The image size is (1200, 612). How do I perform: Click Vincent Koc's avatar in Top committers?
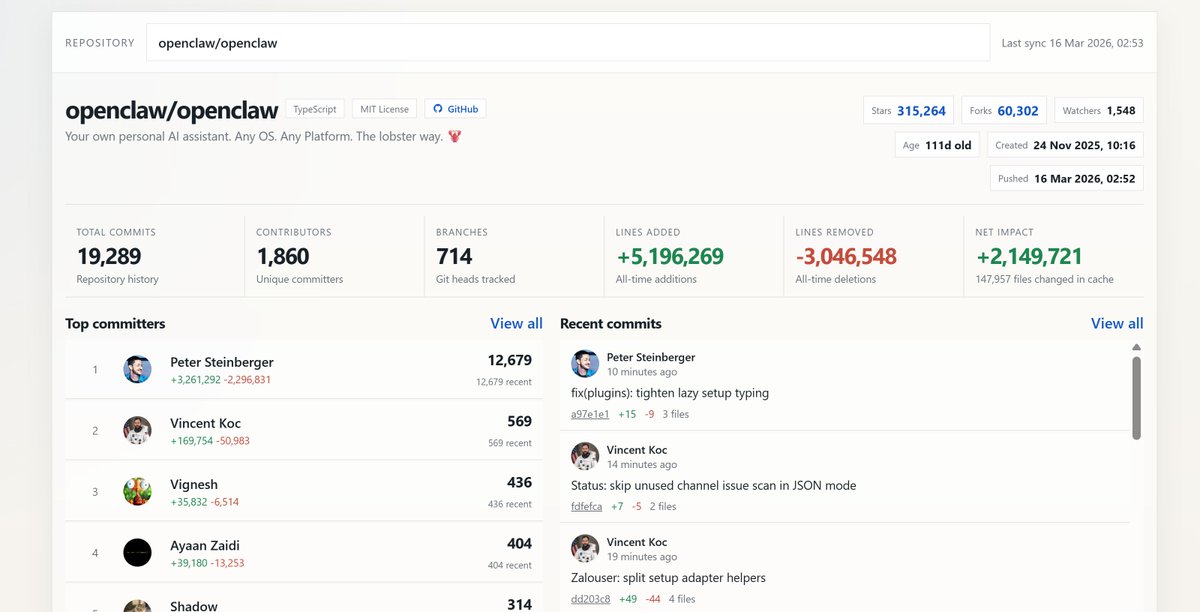coord(137,430)
